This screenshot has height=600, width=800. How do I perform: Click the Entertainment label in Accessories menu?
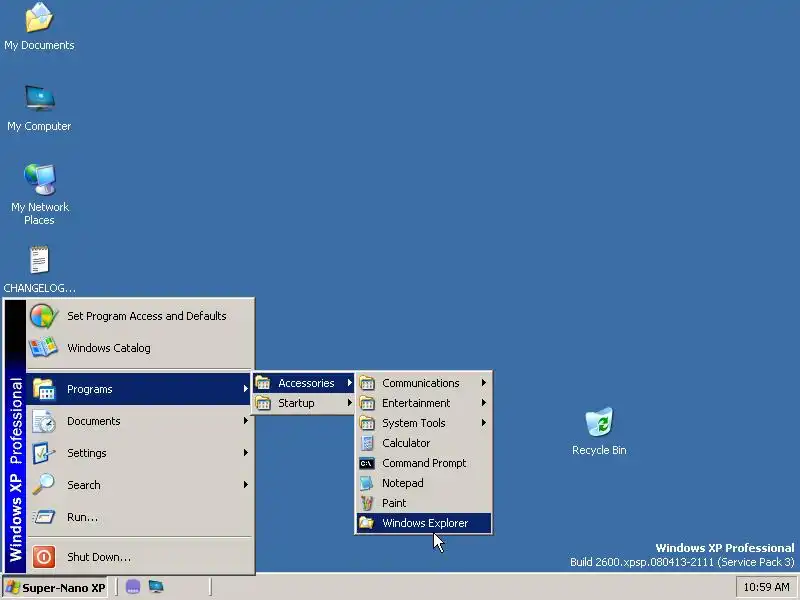click(416, 403)
